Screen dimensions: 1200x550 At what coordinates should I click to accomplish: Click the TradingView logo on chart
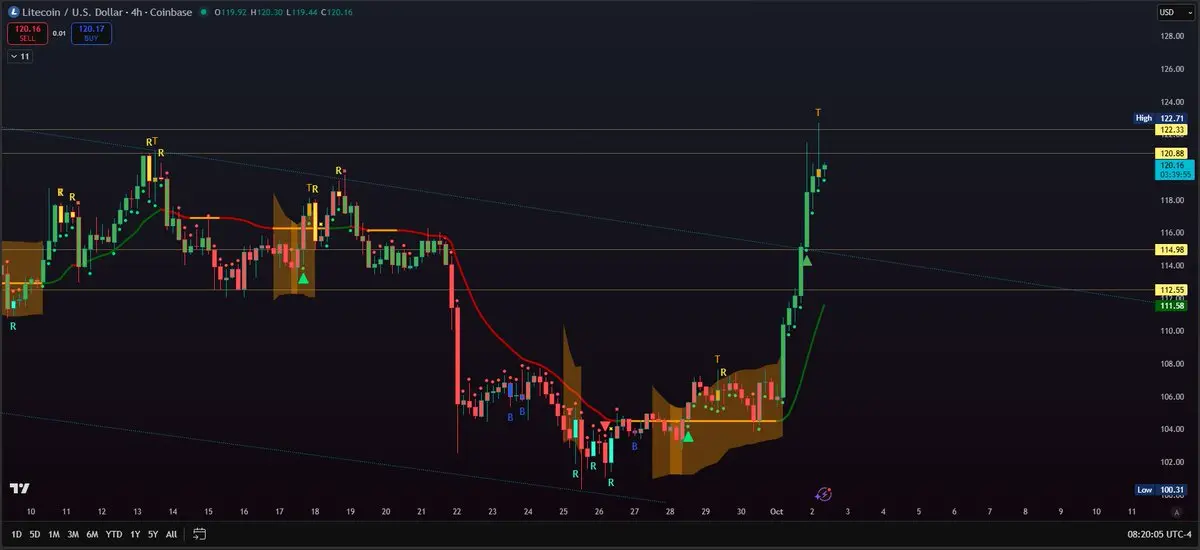tap(19, 488)
